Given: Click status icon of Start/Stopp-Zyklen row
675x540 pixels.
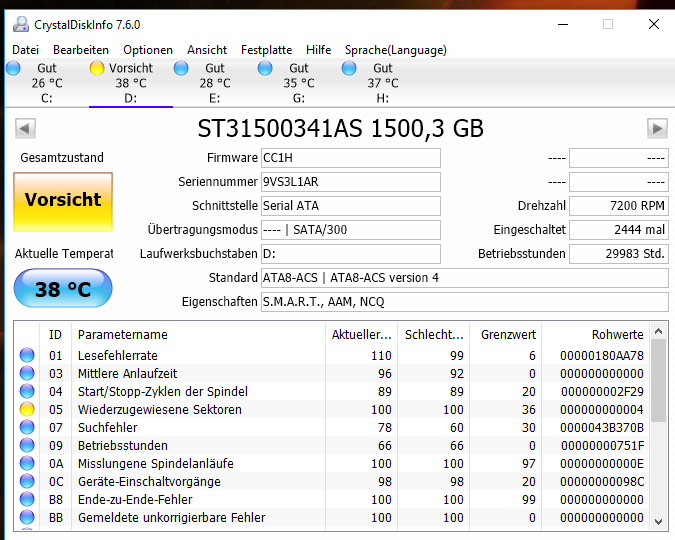Looking at the screenshot, I should (x=27, y=391).
